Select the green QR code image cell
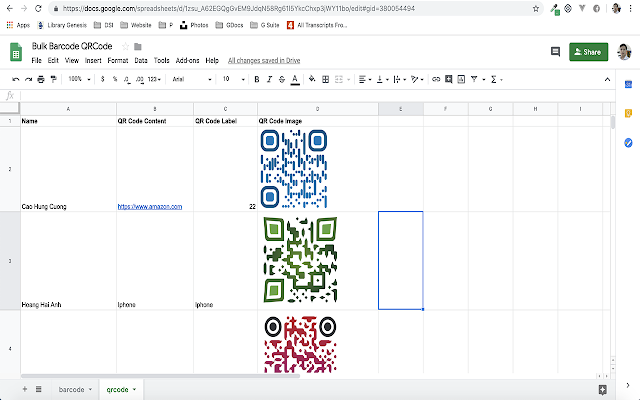This screenshot has height=400, width=640. click(318, 260)
